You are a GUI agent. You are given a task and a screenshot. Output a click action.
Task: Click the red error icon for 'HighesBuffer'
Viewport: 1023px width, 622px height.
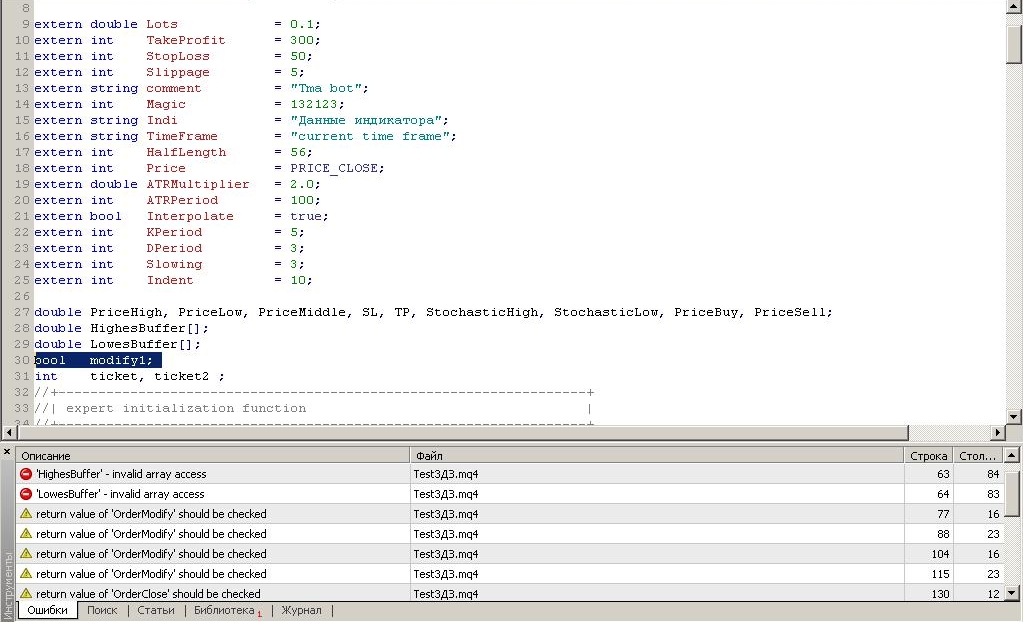coord(26,474)
